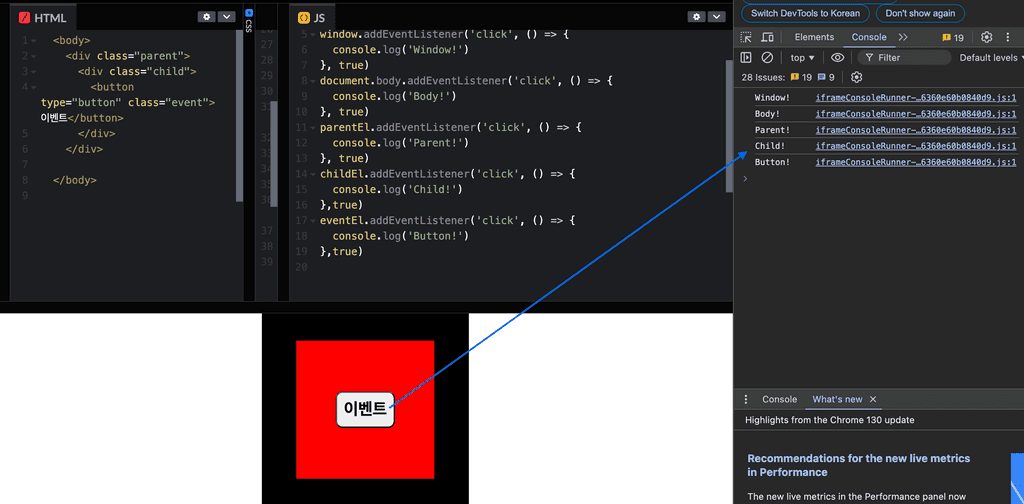
Task: Click the Parent! console message text
Action: coord(772,130)
